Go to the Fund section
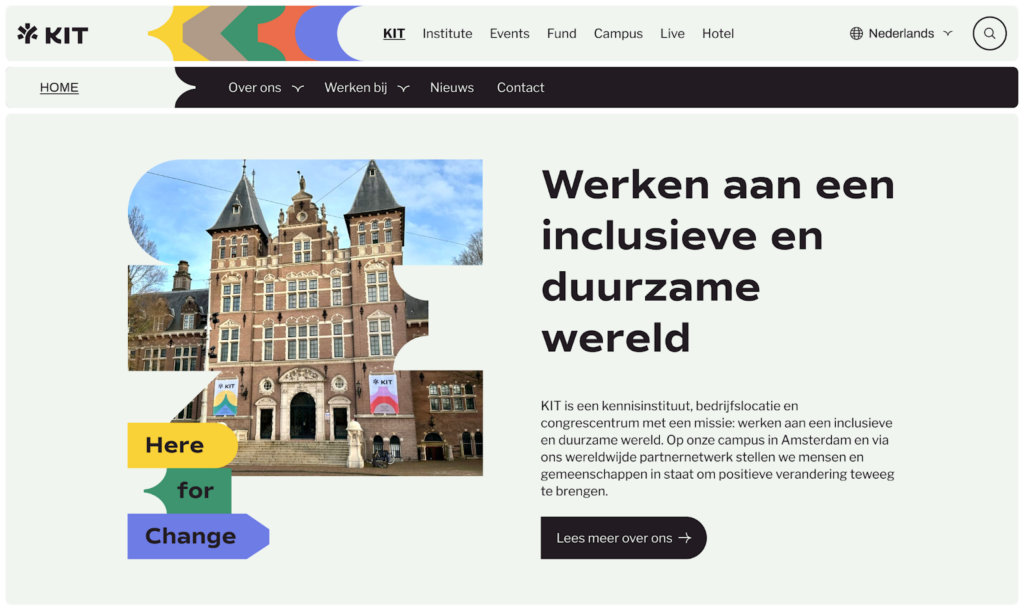The height and width of the screenshot is (611, 1024). (561, 33)
